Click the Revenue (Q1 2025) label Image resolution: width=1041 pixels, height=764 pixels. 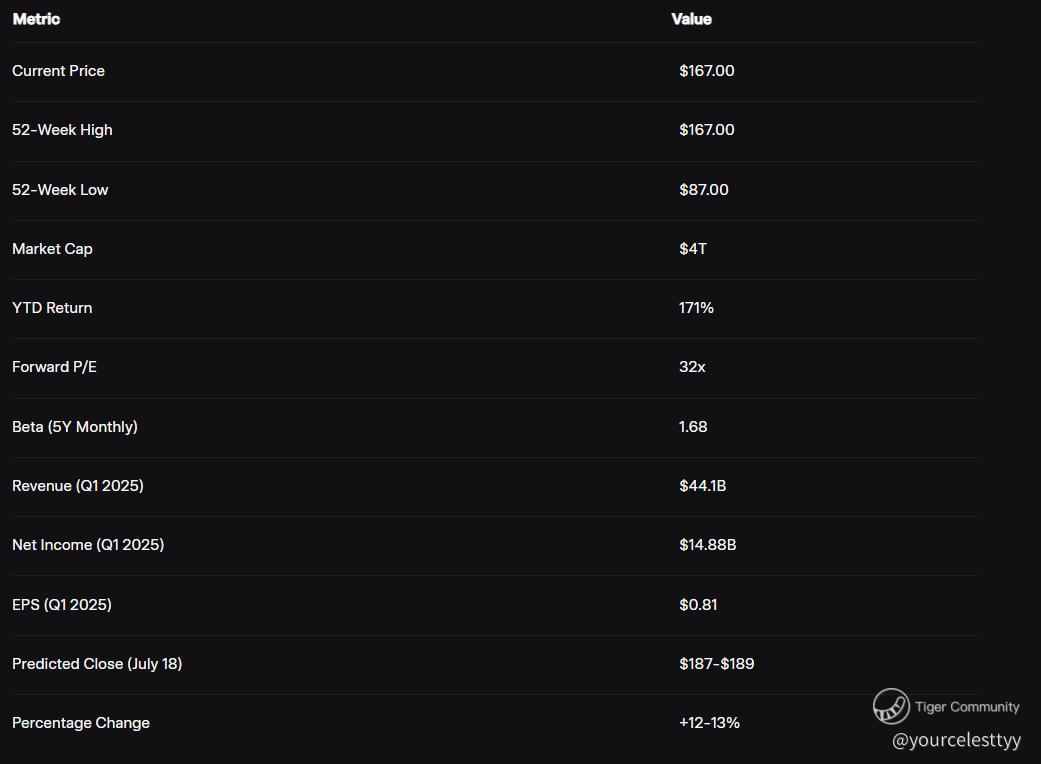[78, 486]
